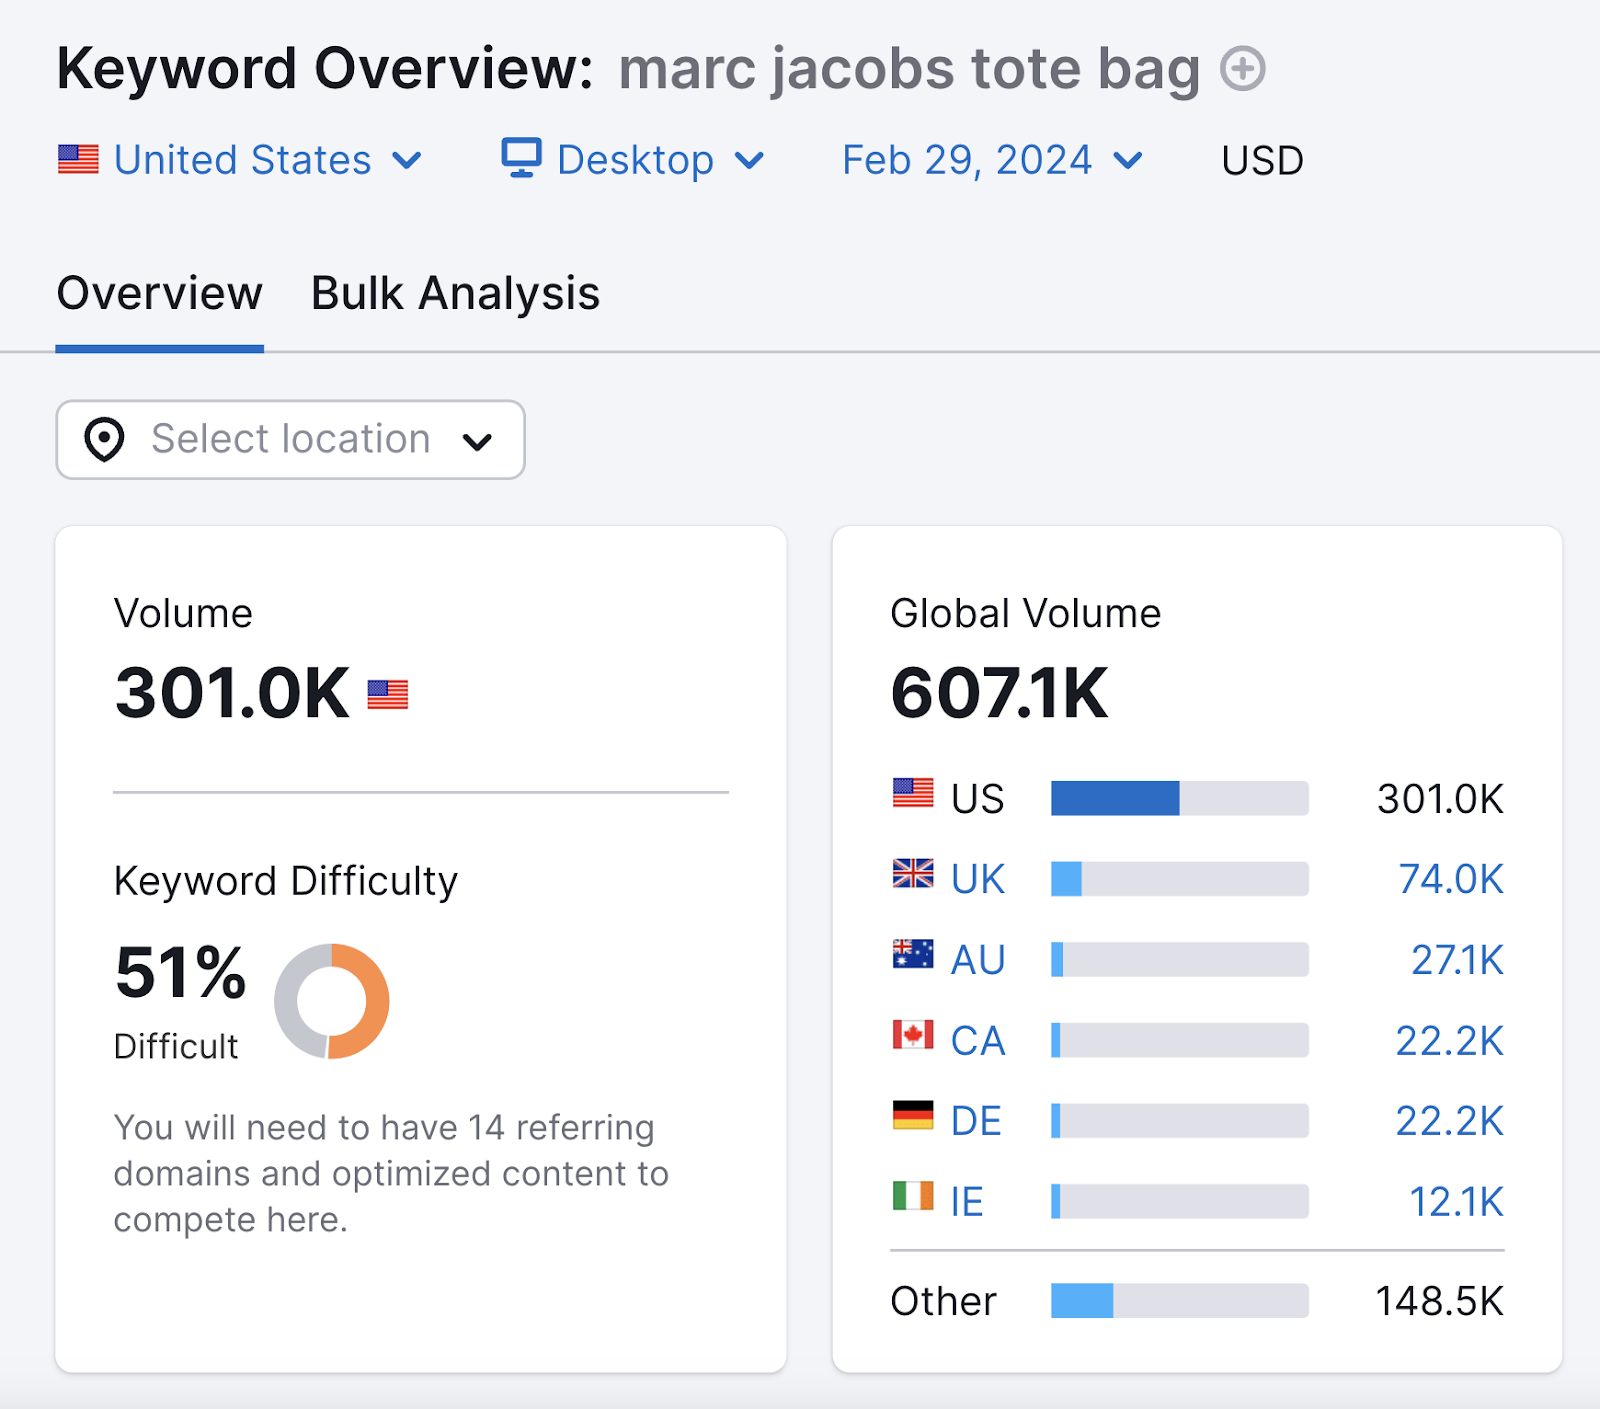Click the Global Volume heading
Screen dimensions: 1600x1409
(x=1026, y=613)
